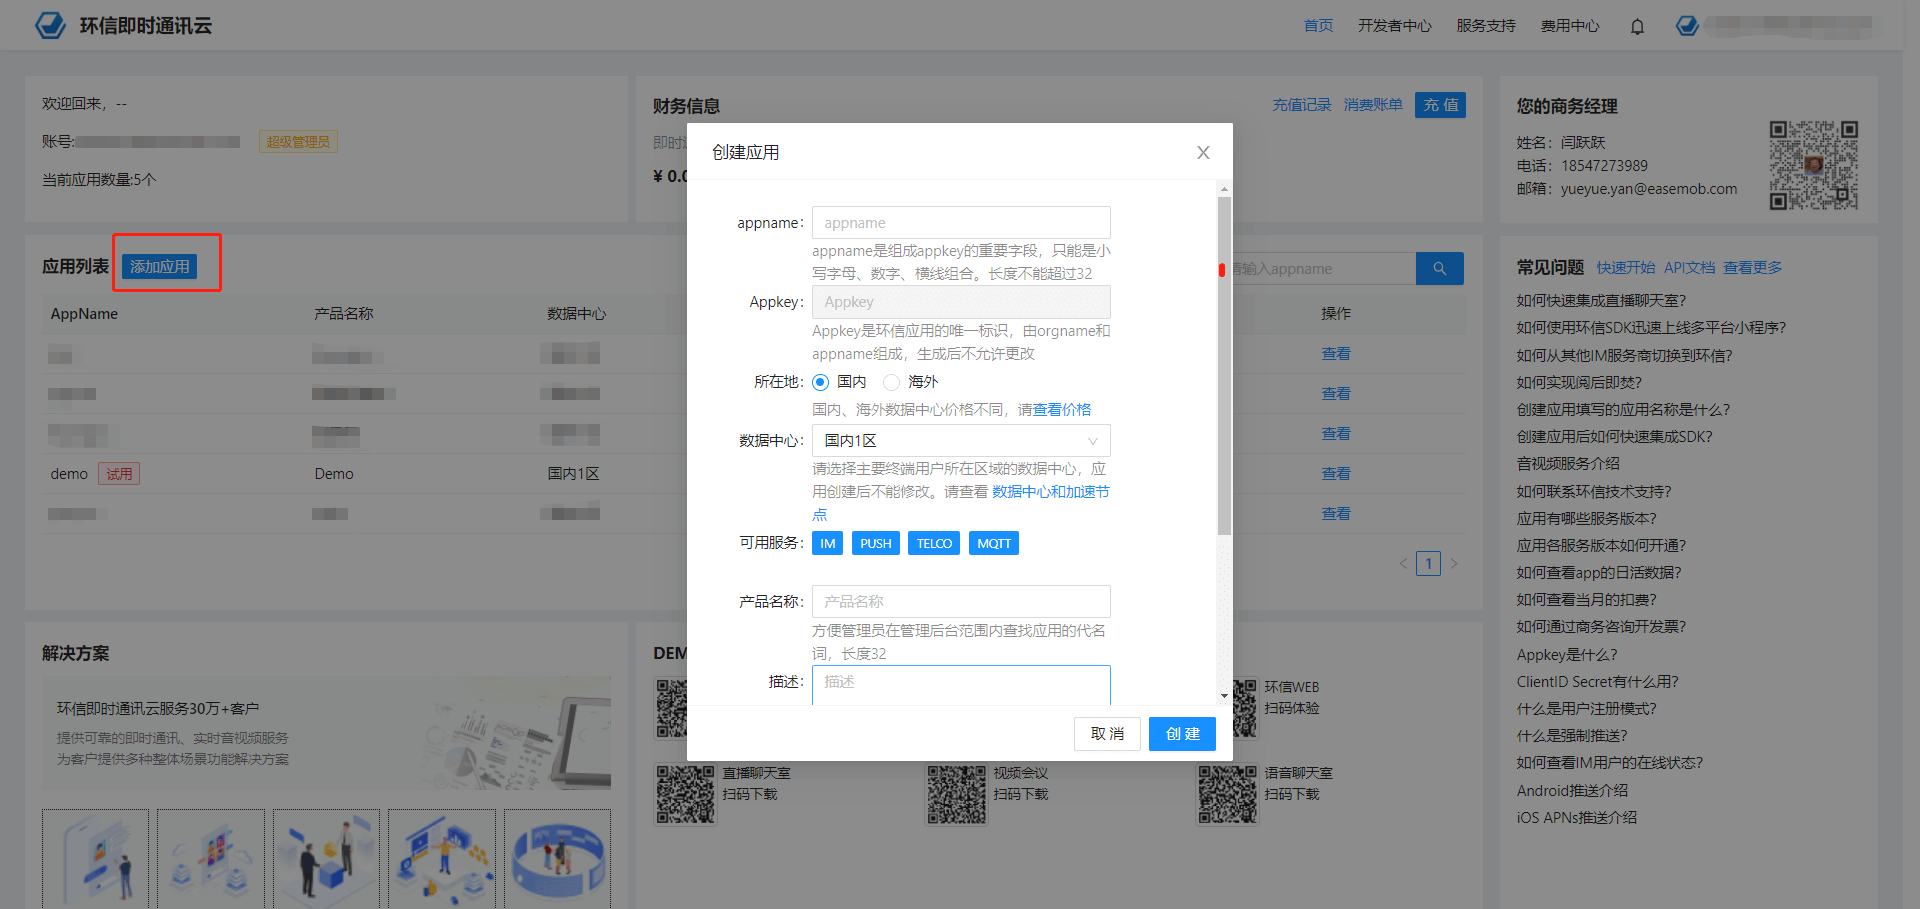1920x909 pixels.
Task: Click the appname input field
Action: [x=960, y=223]
